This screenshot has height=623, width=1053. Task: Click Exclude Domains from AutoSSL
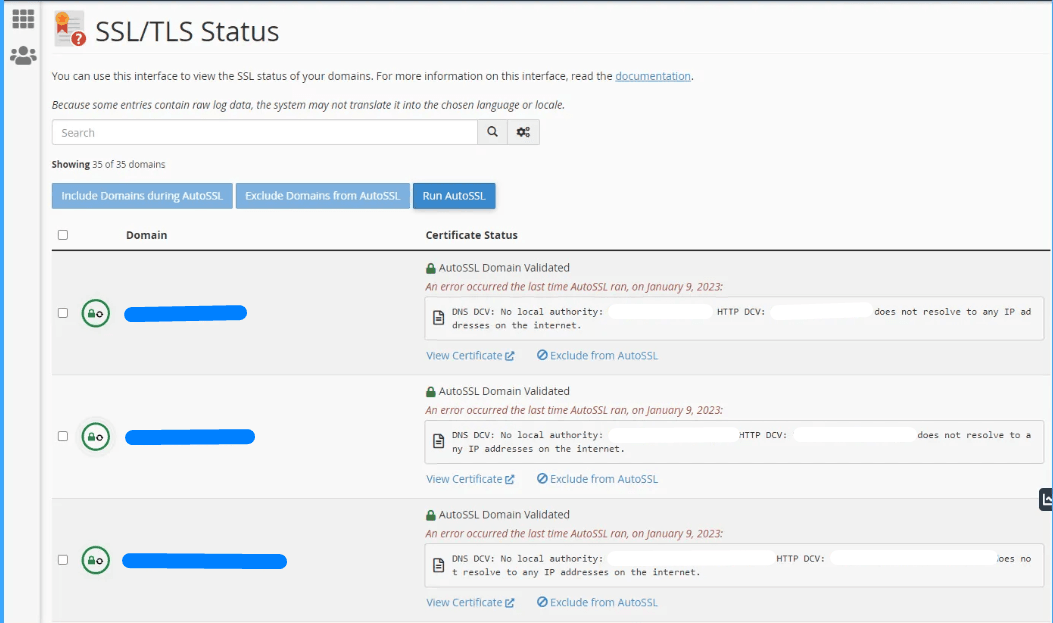tap(322, 195)
